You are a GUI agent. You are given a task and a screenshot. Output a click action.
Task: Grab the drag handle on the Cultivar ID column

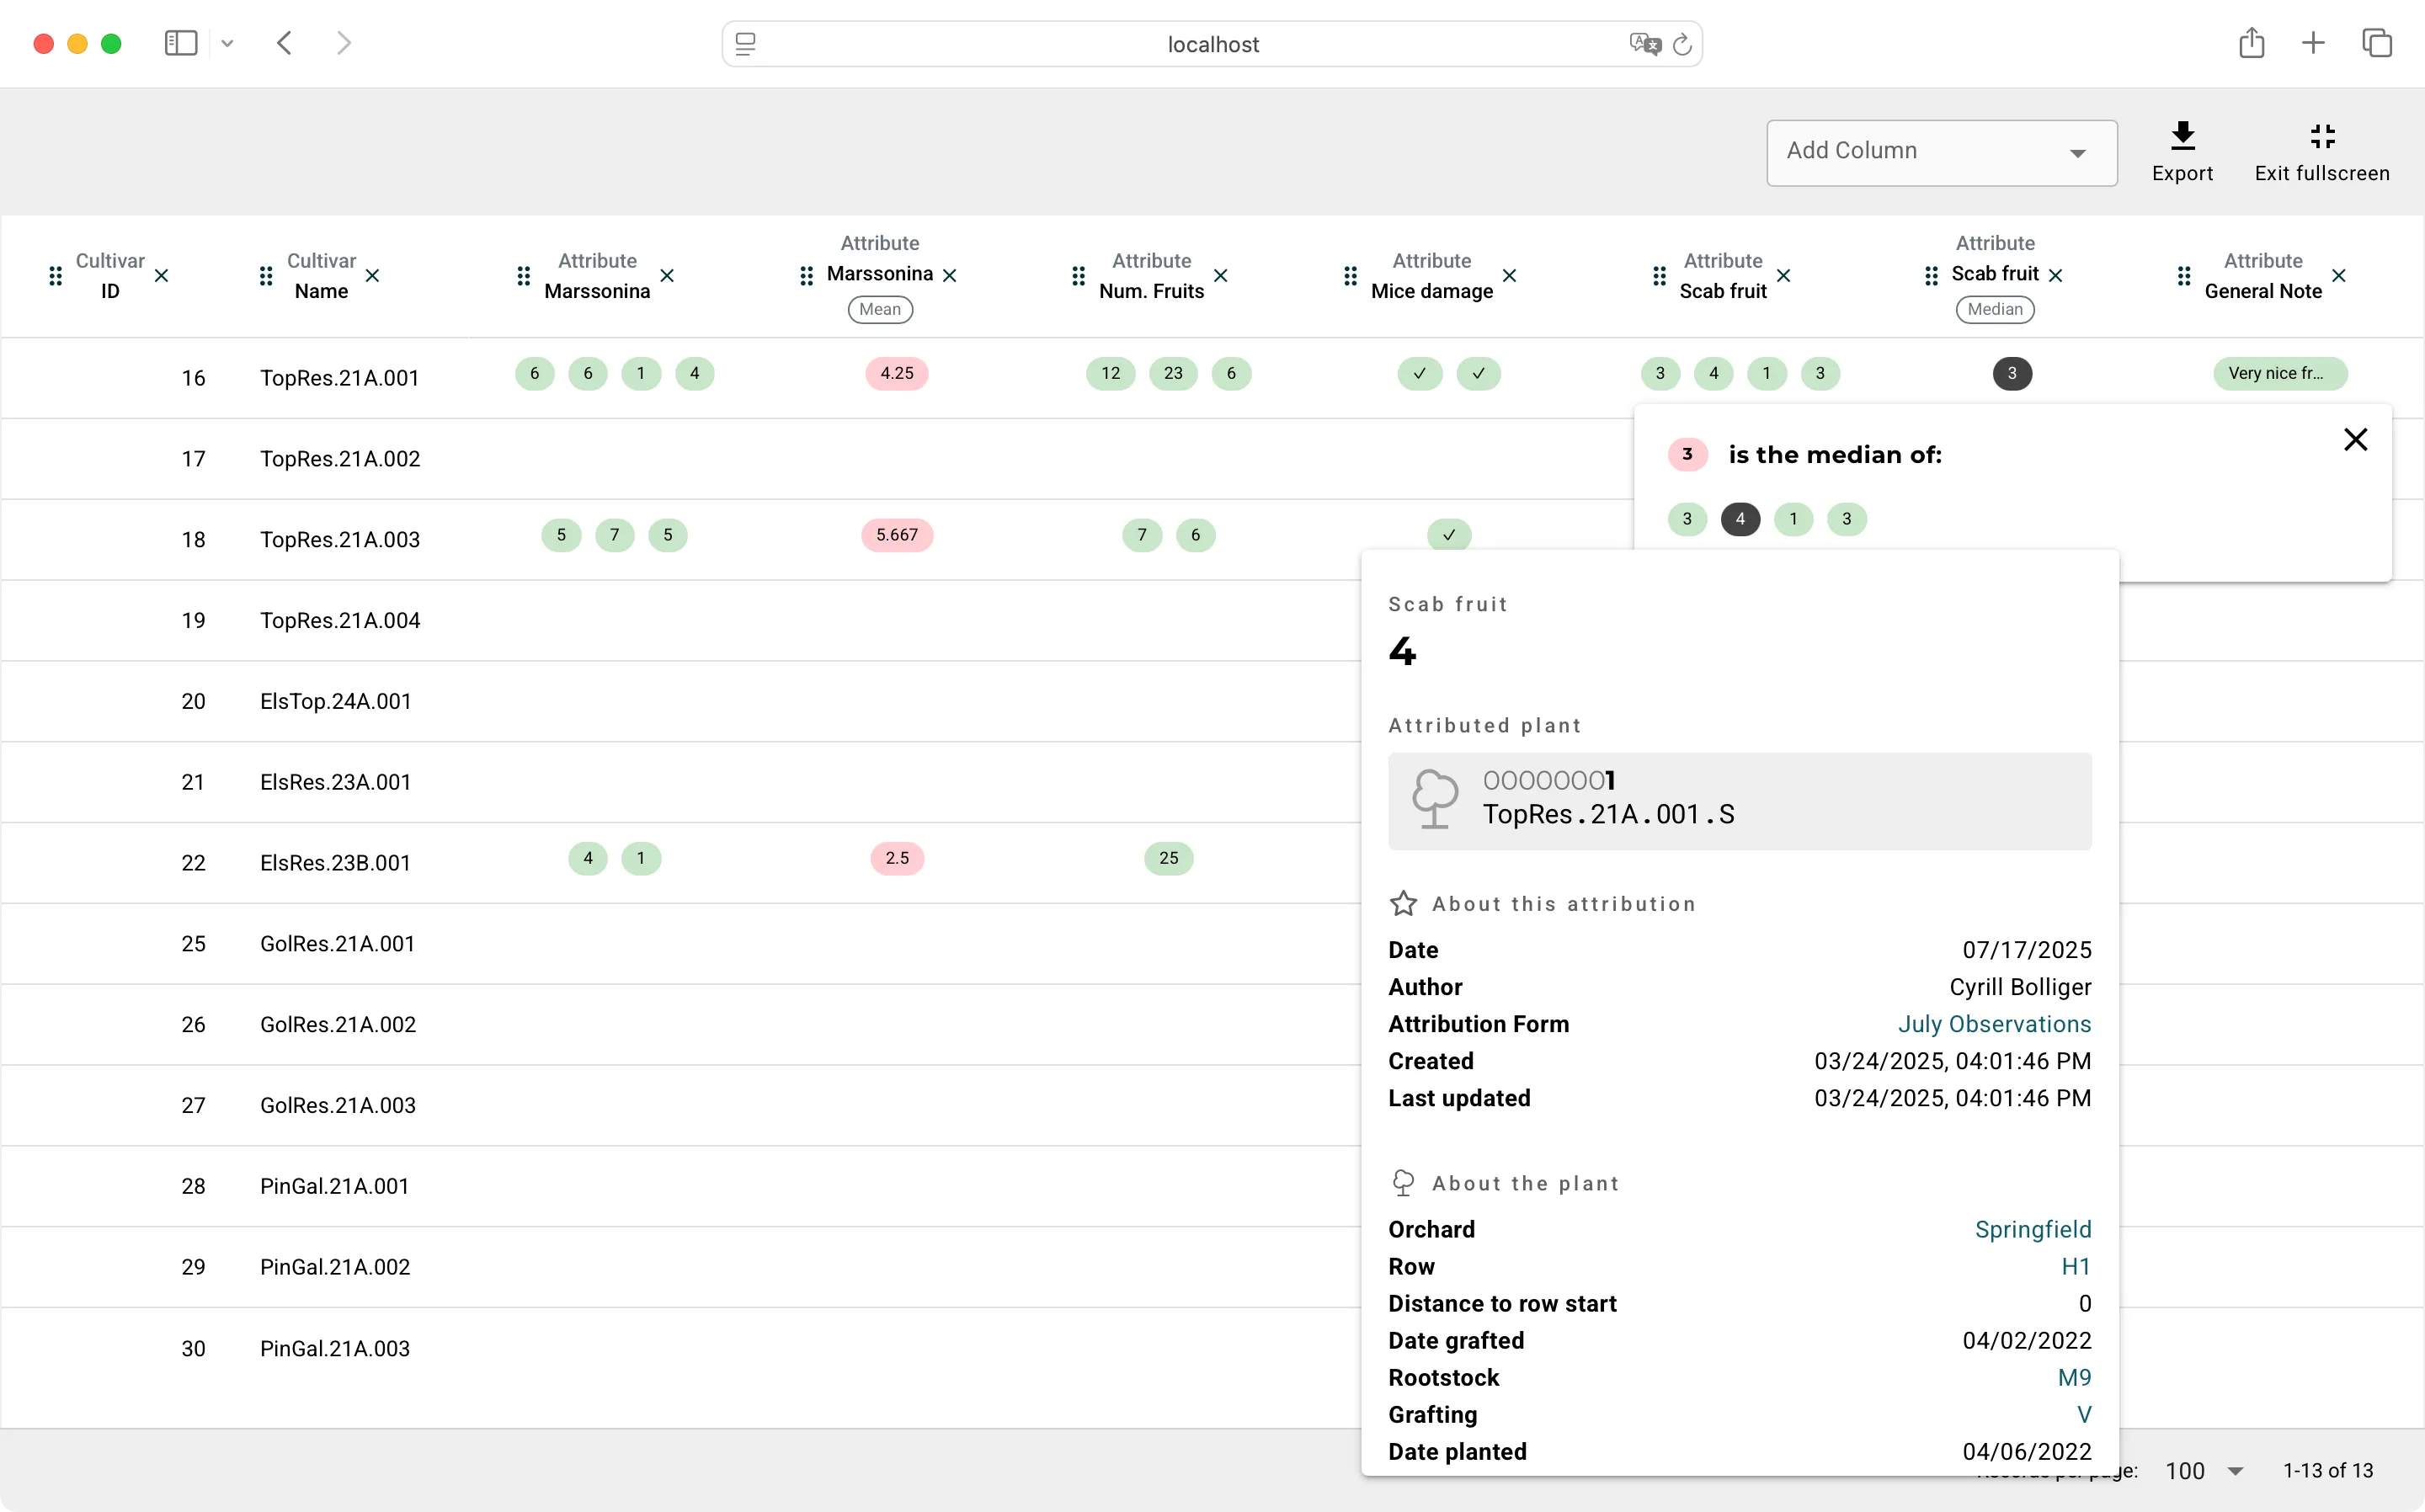point(55,276)
